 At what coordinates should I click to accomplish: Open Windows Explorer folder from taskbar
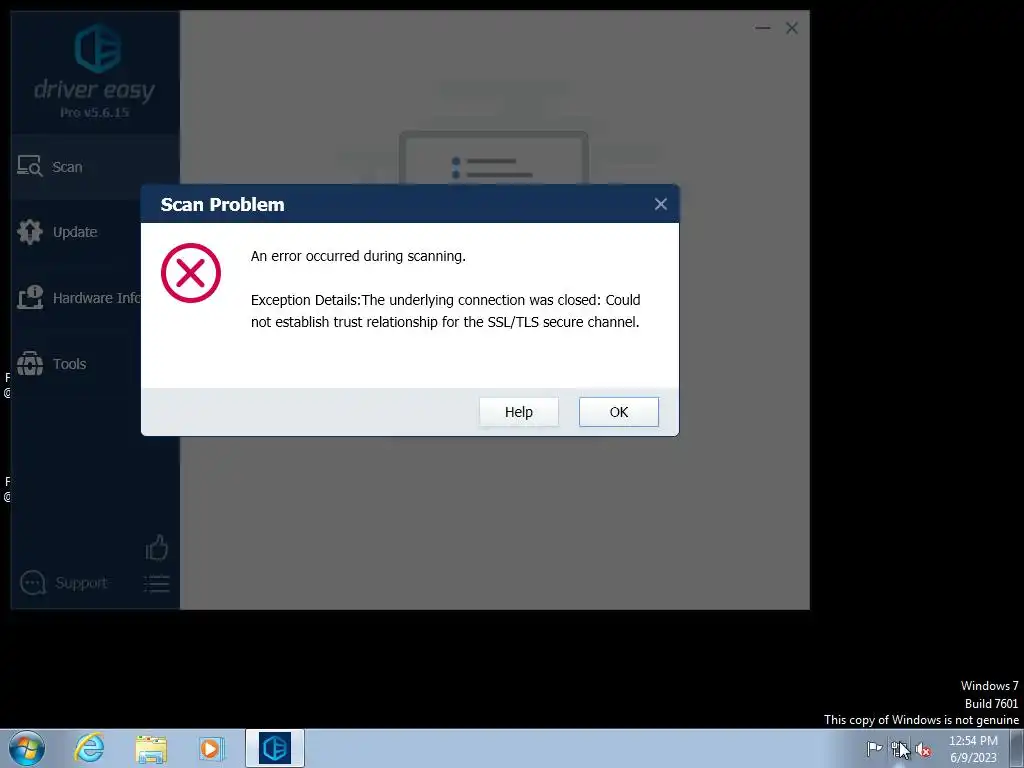[x=151, y=748]
